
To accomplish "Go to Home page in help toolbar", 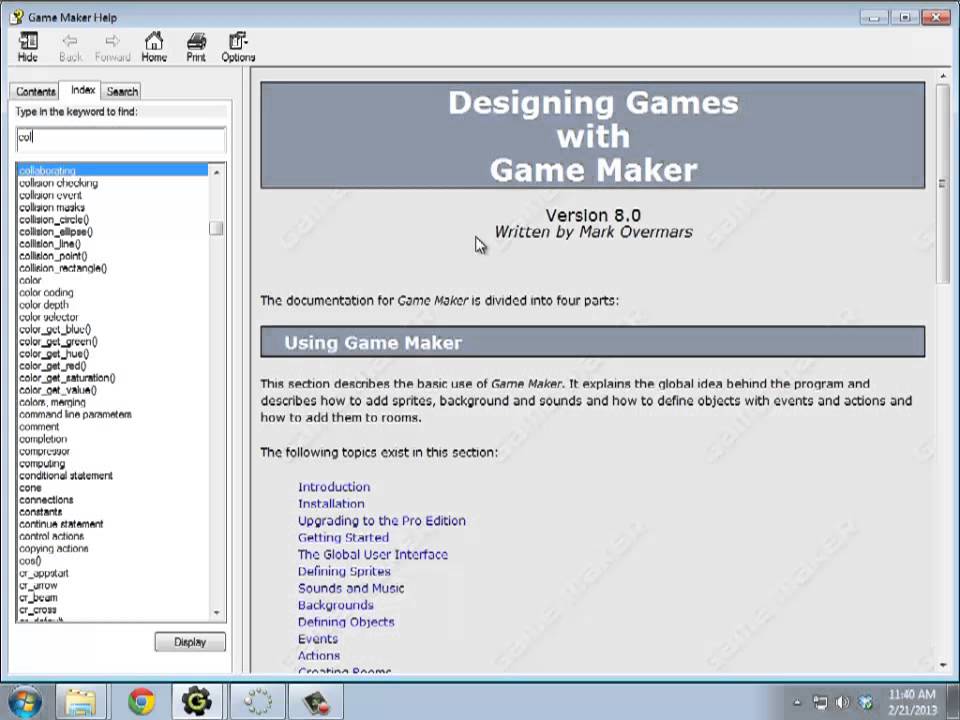I will pyautogui.click(x=154, y=47).
